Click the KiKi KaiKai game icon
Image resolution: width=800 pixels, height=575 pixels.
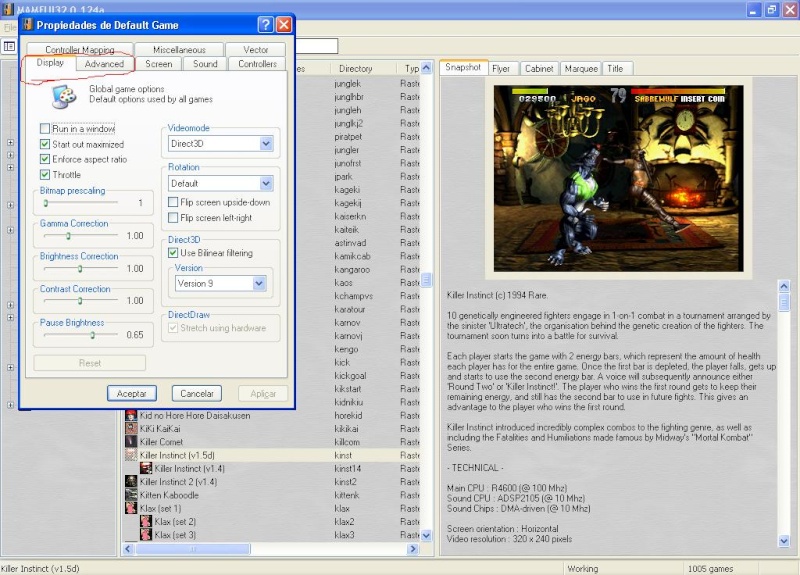tap(131, 429)
